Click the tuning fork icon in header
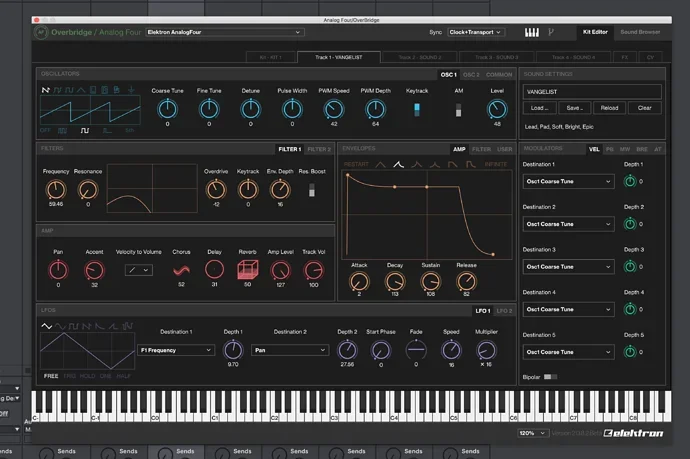Viewport: 690px width, 459px height. [551, 32]
